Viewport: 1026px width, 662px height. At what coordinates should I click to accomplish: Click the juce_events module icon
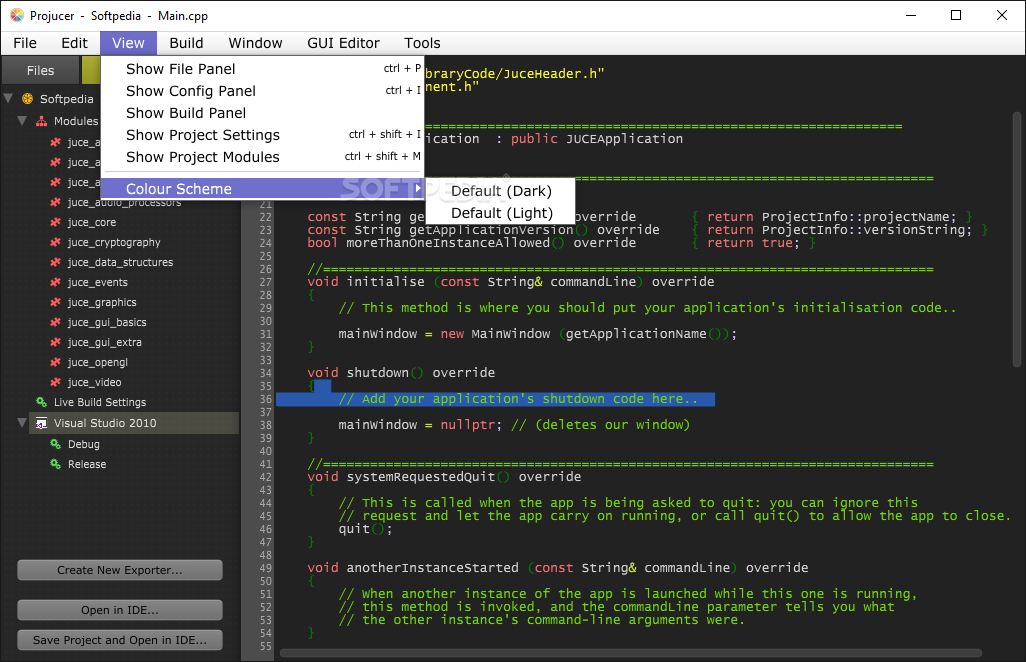(x=56, y=283)
